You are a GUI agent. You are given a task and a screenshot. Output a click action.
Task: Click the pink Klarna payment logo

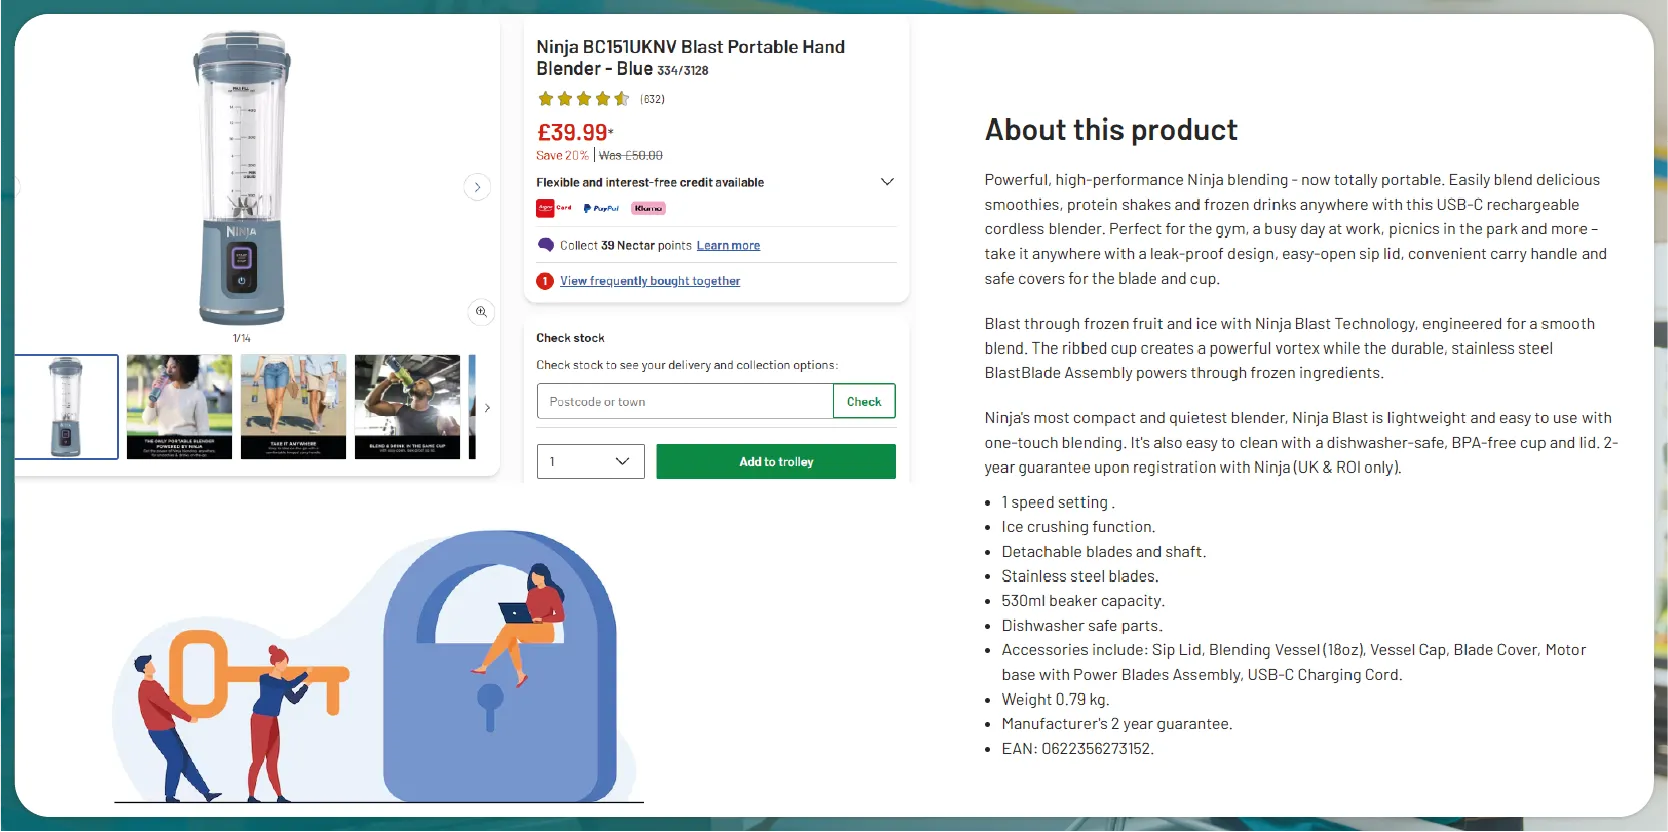[648, 208]
